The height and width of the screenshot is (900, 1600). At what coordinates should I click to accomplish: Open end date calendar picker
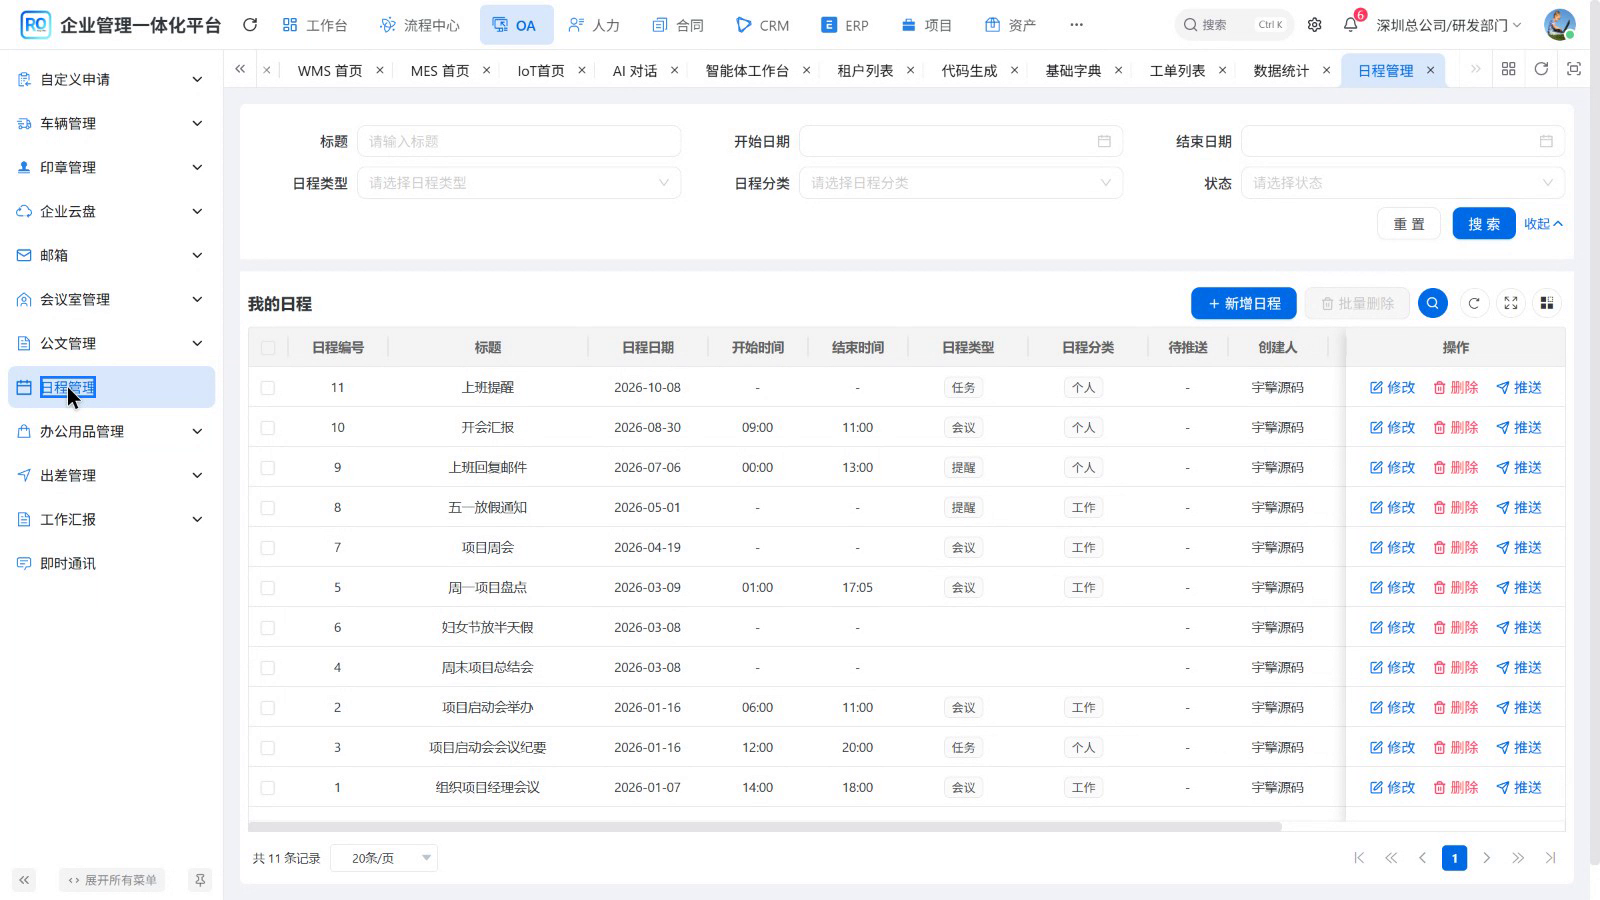click(x=1546, y=141)
